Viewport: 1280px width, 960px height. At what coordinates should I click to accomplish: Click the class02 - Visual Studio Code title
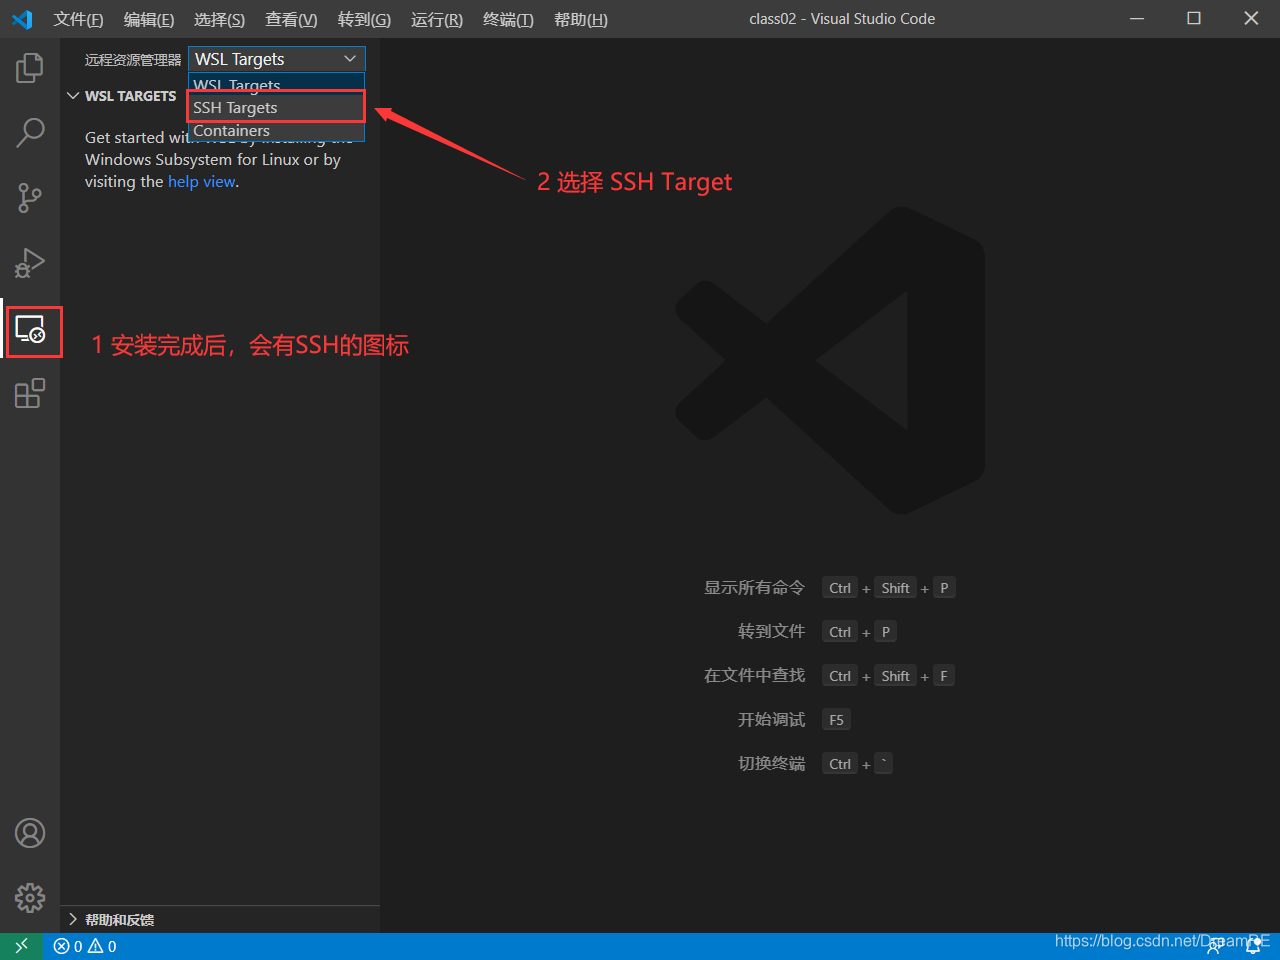pos(842,19)
